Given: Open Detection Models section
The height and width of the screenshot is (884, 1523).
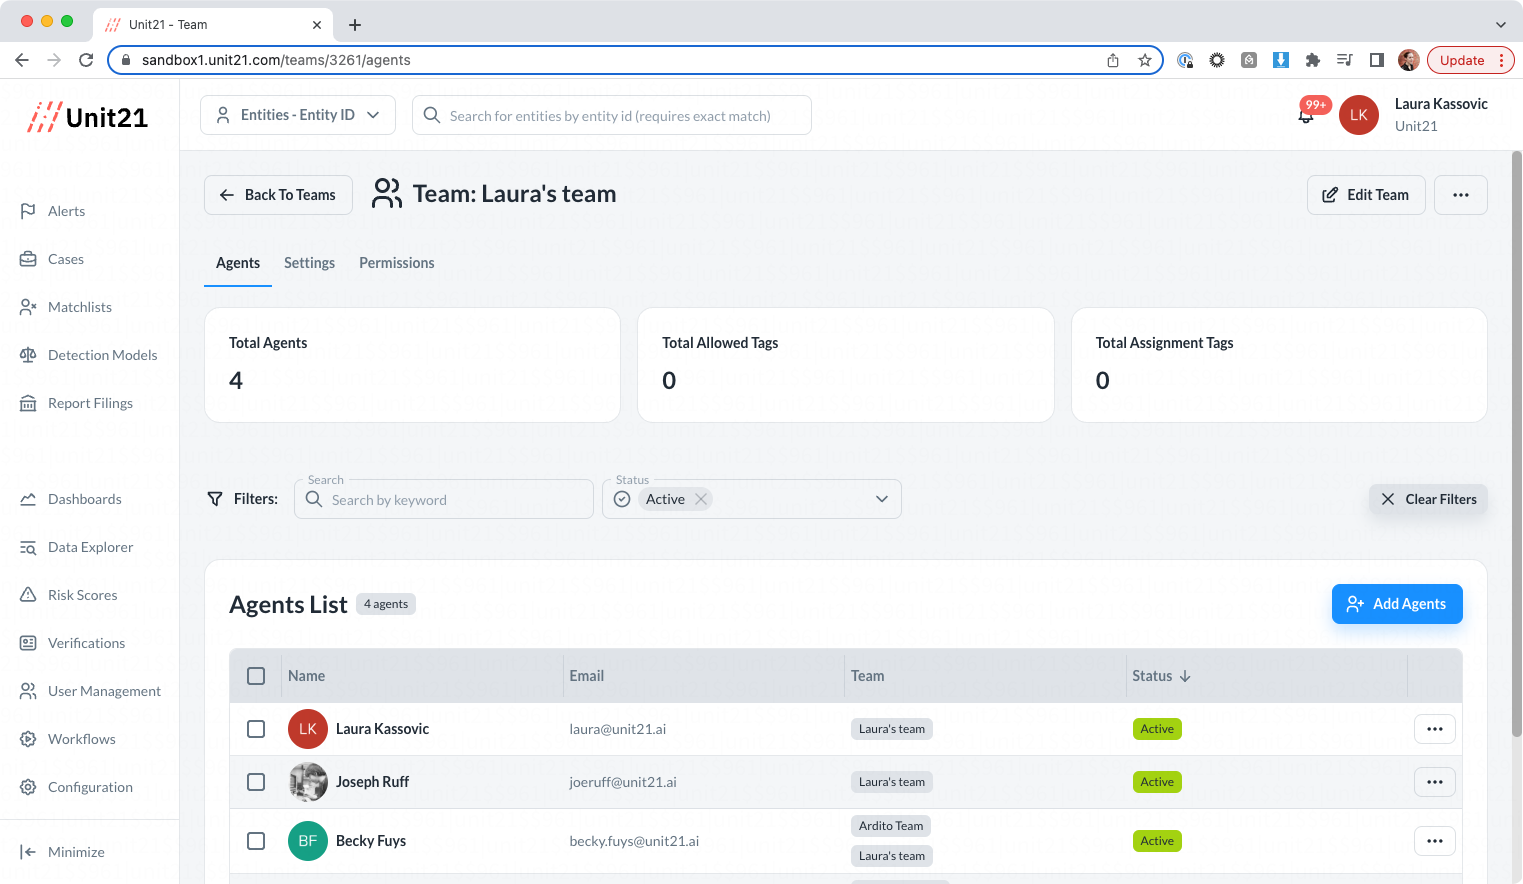Looking at the screenshot, I should point(89,355).
